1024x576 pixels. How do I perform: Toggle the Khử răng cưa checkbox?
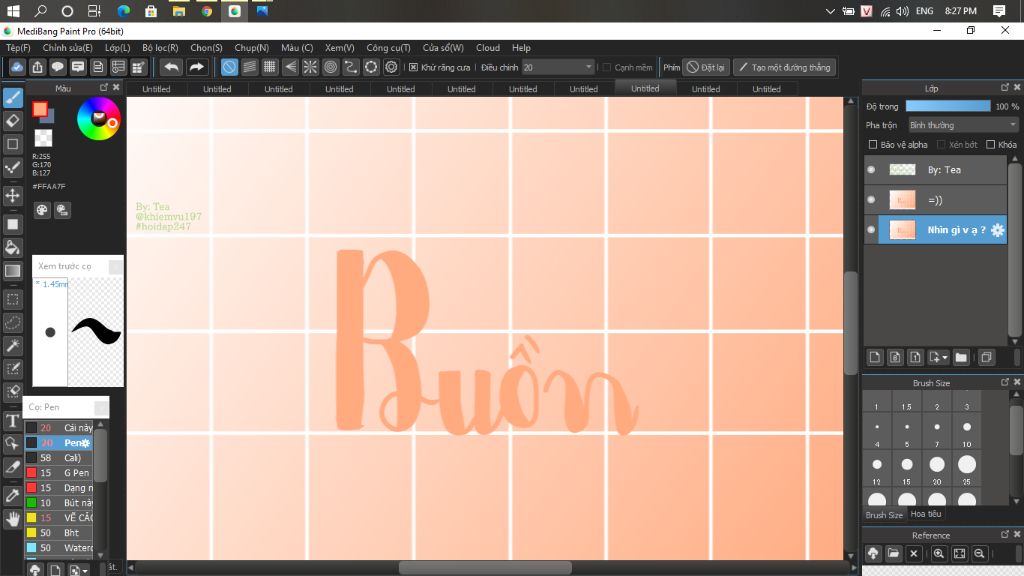(x=413, y=67)
